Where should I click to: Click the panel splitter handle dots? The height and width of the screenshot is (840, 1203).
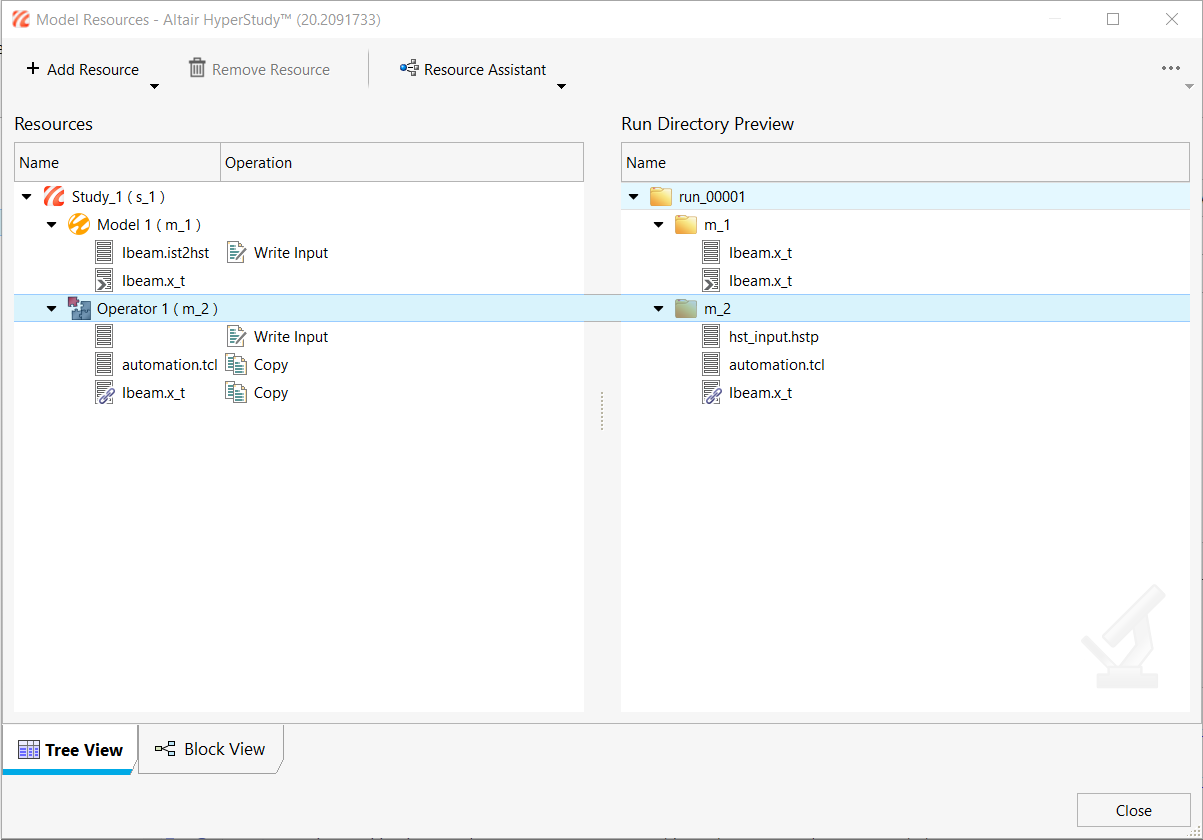(x=602, y=411)
